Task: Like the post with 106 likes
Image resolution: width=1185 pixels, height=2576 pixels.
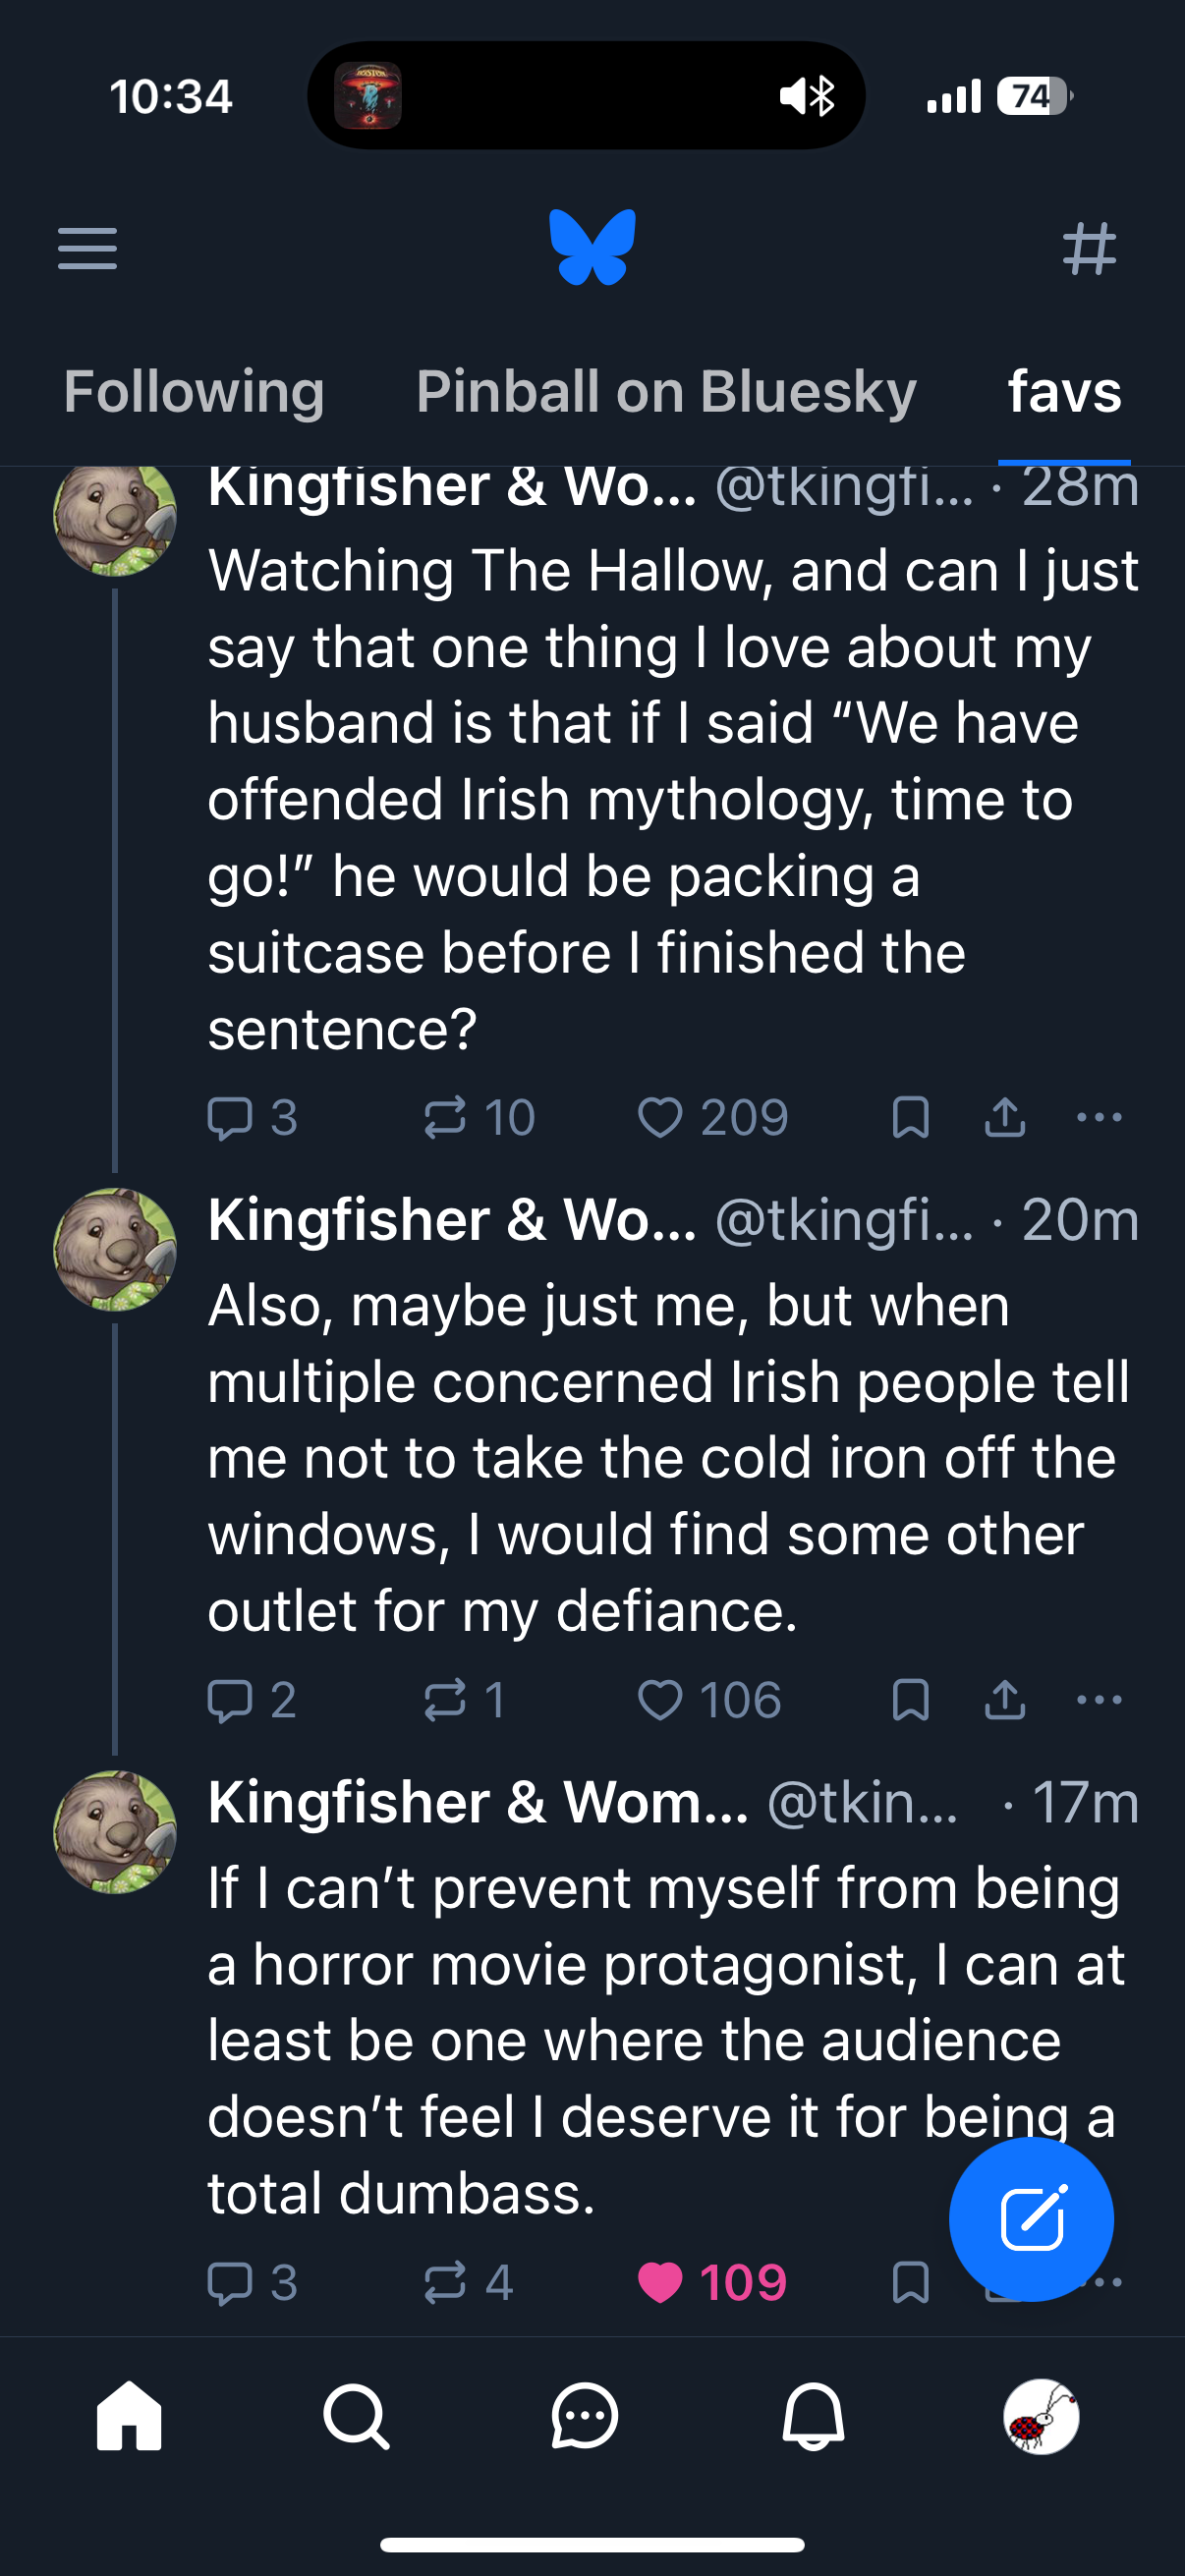Action: click(x=660, y=1700)
